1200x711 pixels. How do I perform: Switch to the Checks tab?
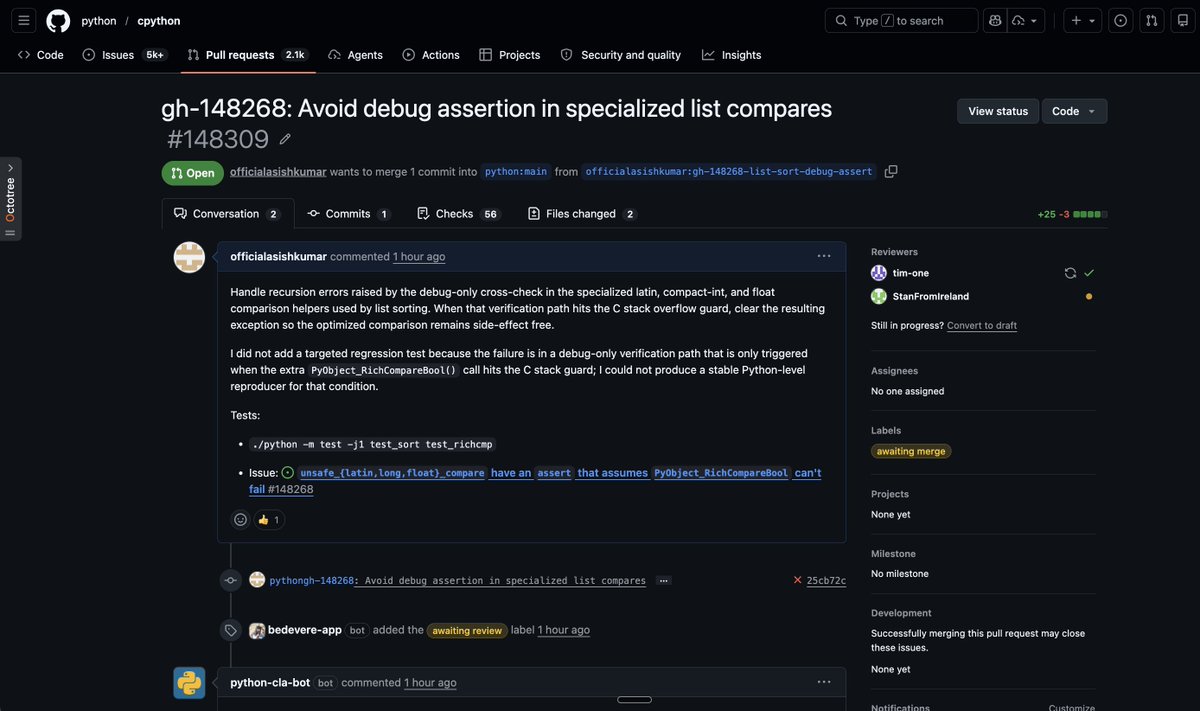pos(459,213)
